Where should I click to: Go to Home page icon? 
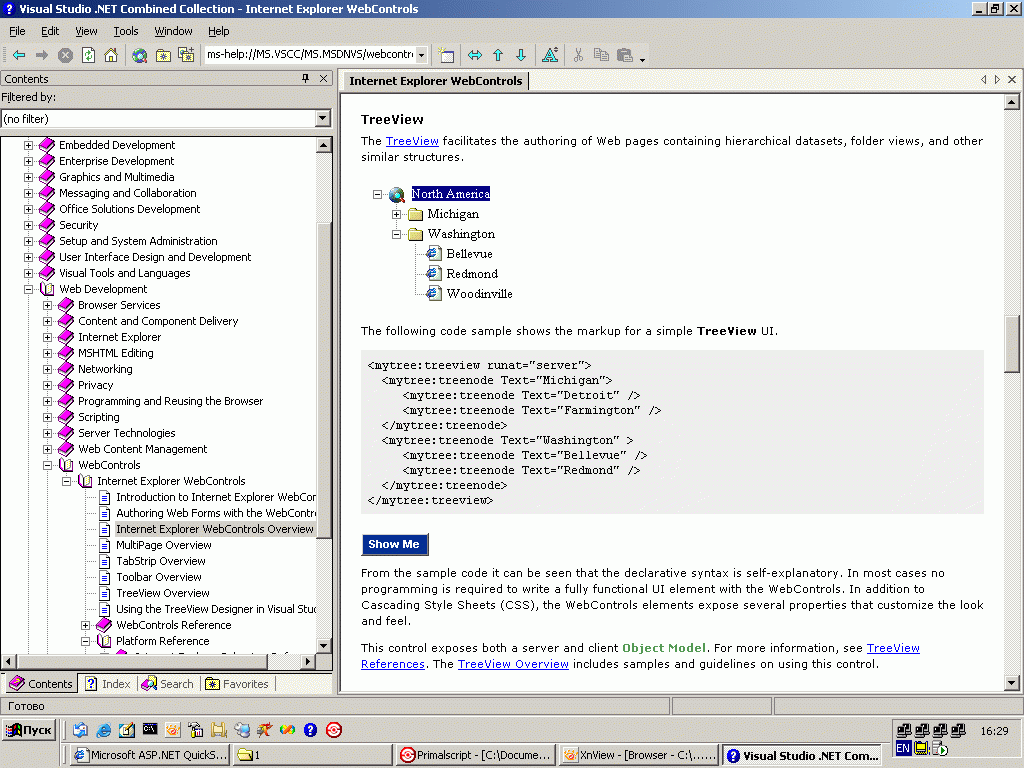click(x=111, y=56)
